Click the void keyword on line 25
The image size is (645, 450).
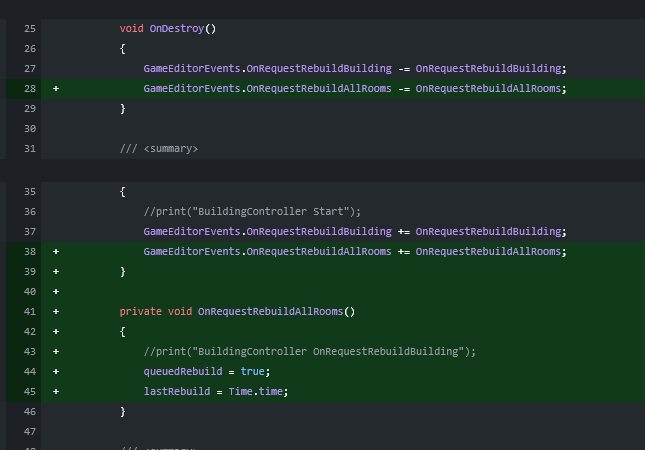click(x=132, y=28)
